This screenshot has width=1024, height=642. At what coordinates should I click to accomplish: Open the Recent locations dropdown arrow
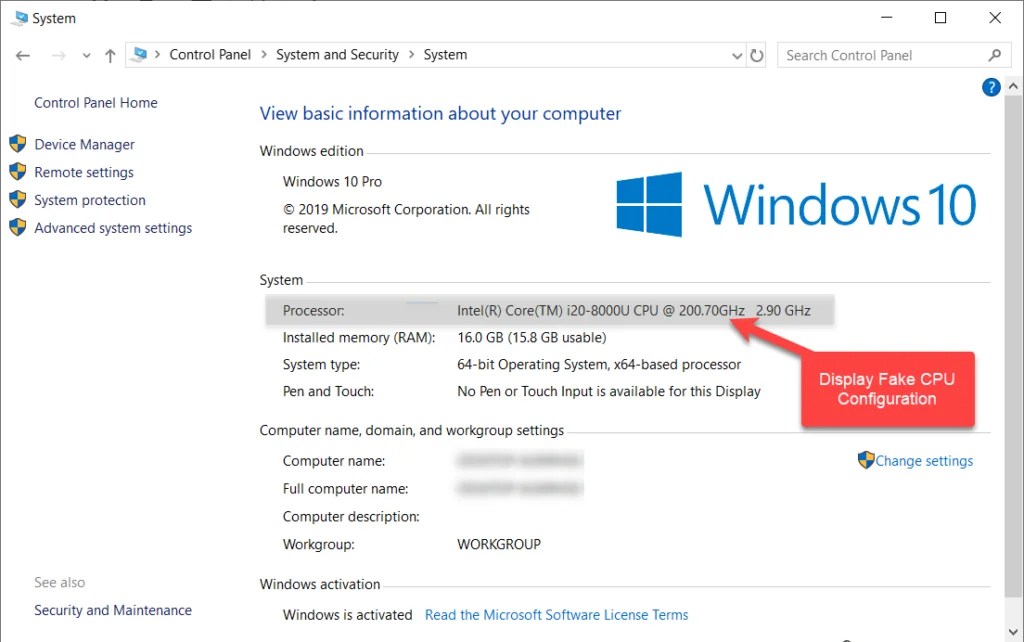coord(86,56)
